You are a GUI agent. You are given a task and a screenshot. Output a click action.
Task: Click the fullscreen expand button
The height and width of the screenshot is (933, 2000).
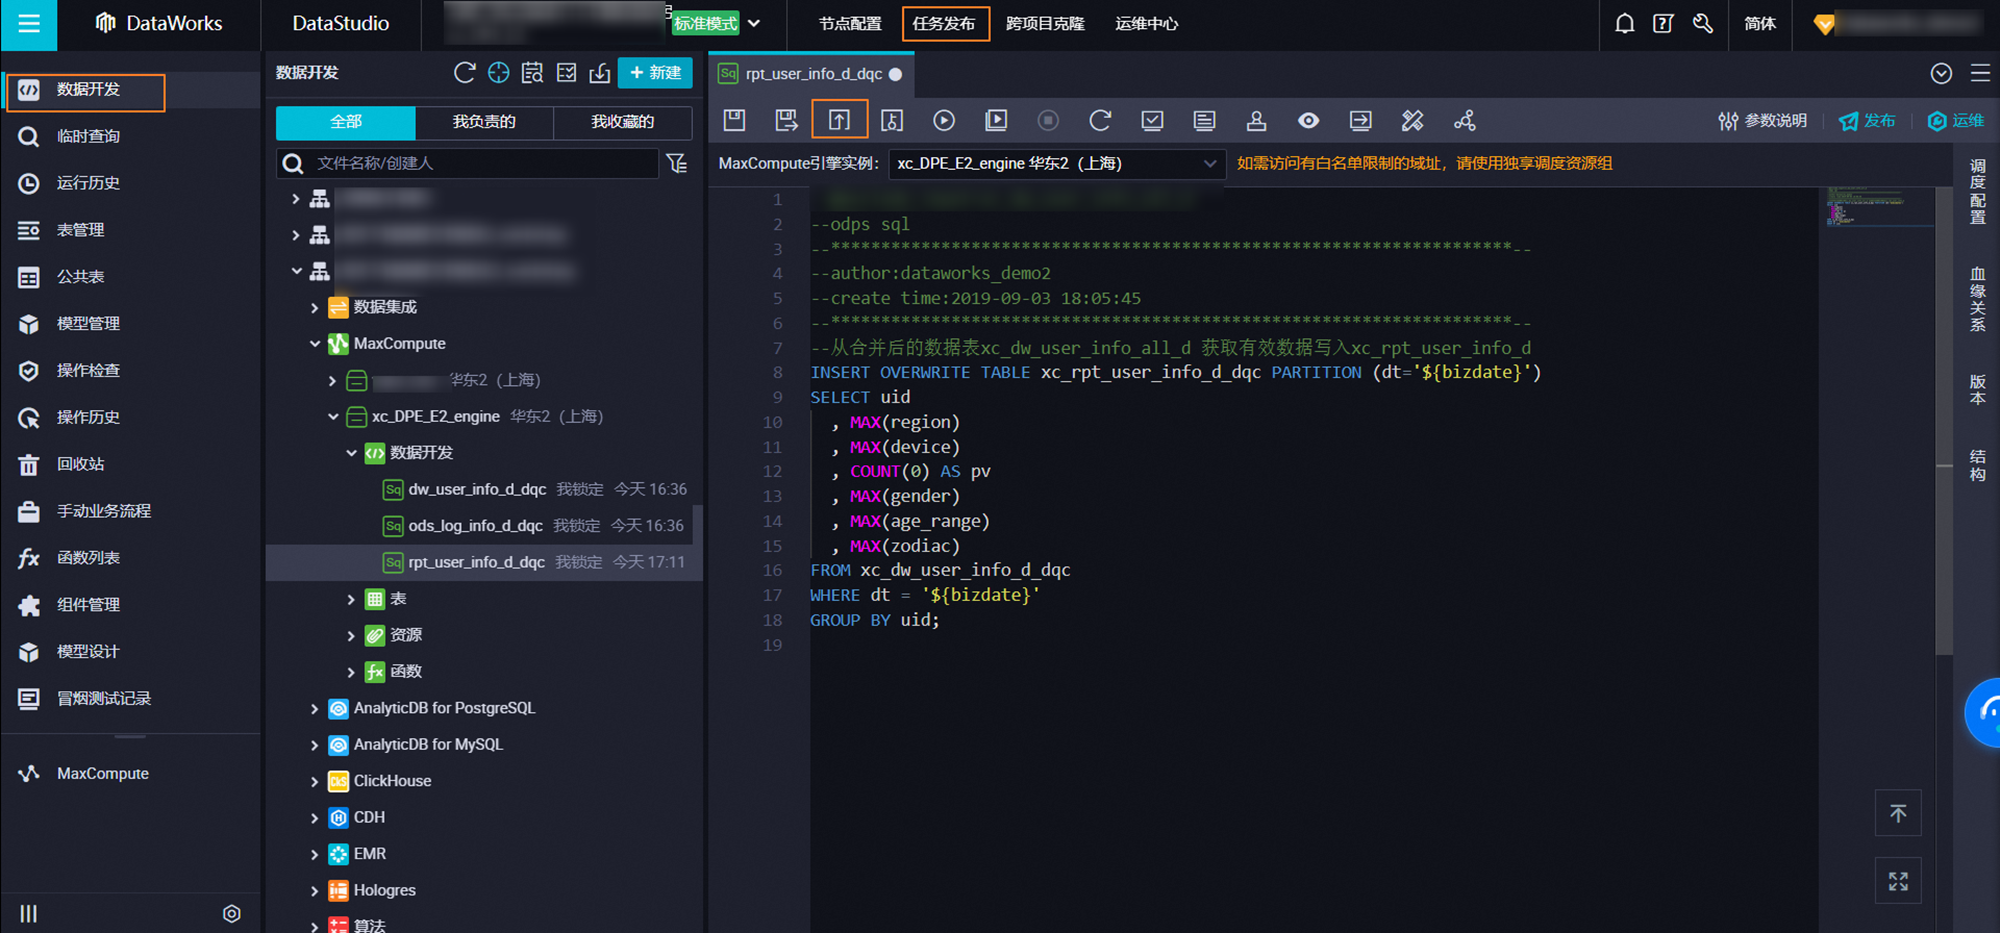coord(1898,881)
